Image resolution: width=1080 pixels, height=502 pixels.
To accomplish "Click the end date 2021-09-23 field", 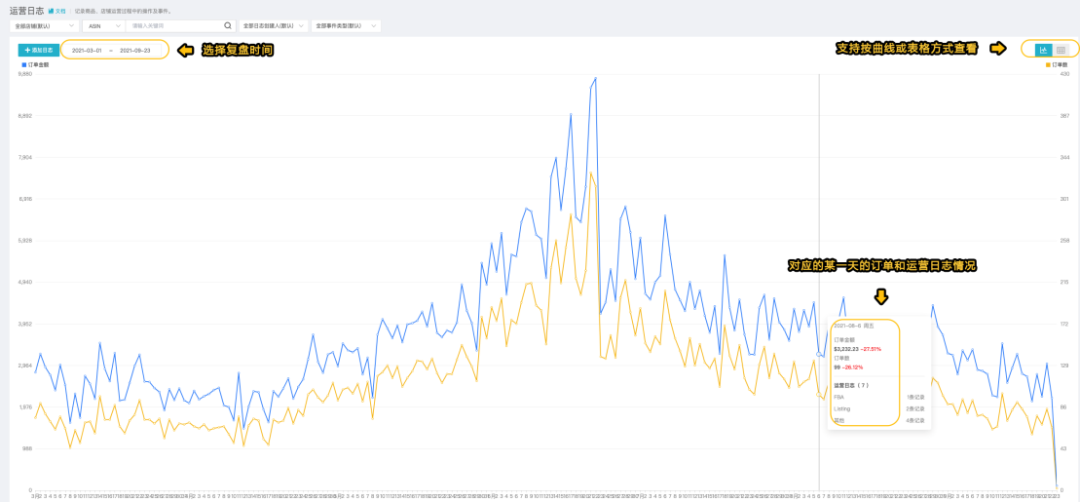I will (135, 49).
